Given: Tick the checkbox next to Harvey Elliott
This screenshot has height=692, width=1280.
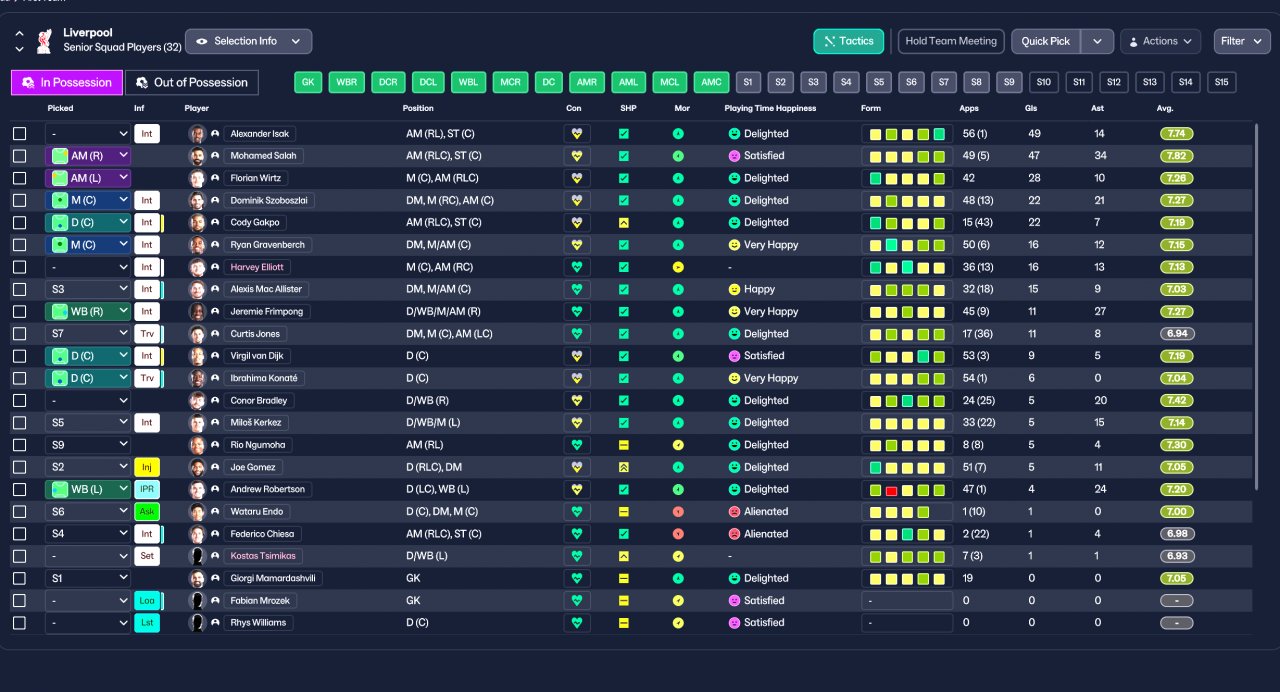Looking at the screenshot, I should [20, 267].
